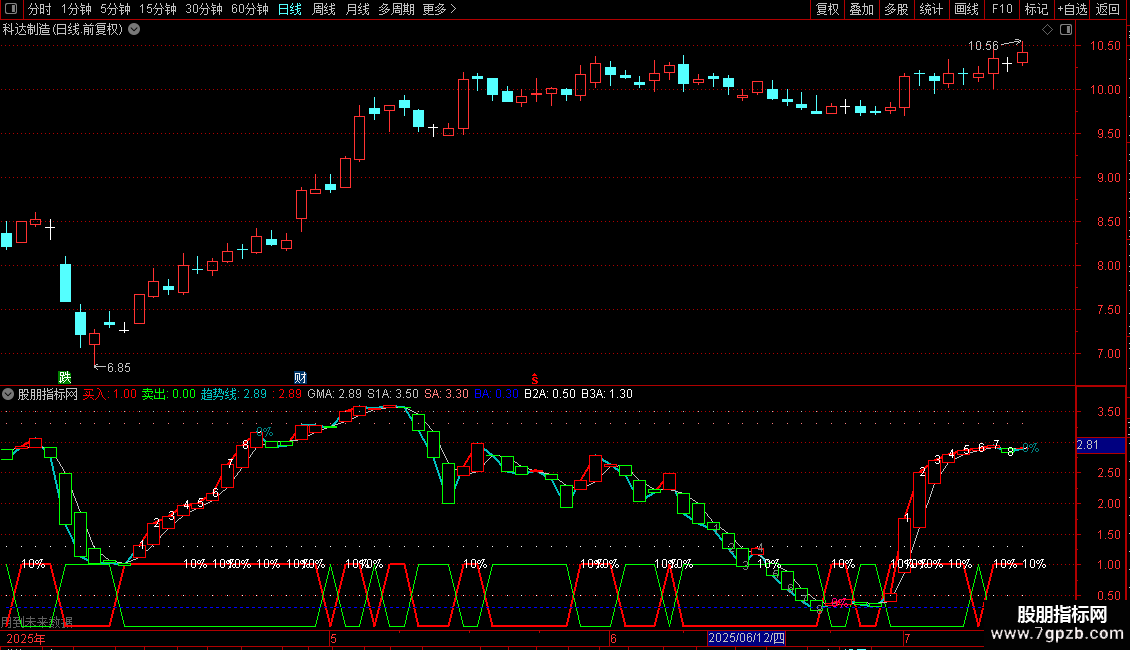
Task: Switch to the 周线 weekly chart
Action: pyautogui.click(x=324, y=9)
